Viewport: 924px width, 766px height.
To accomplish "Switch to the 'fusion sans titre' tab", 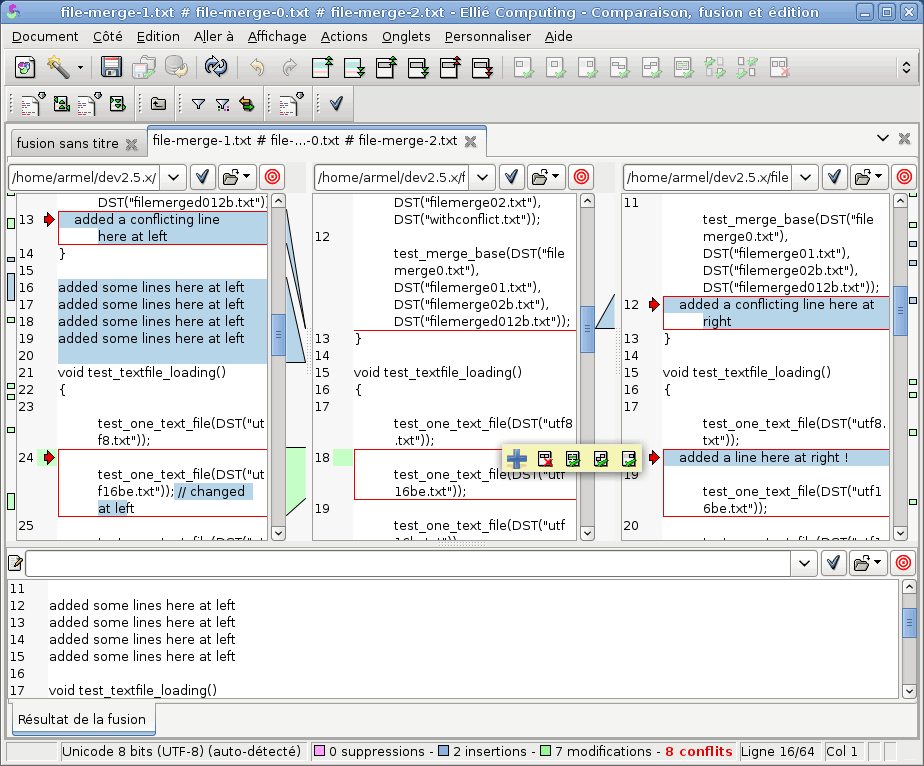I will (70, 143).
